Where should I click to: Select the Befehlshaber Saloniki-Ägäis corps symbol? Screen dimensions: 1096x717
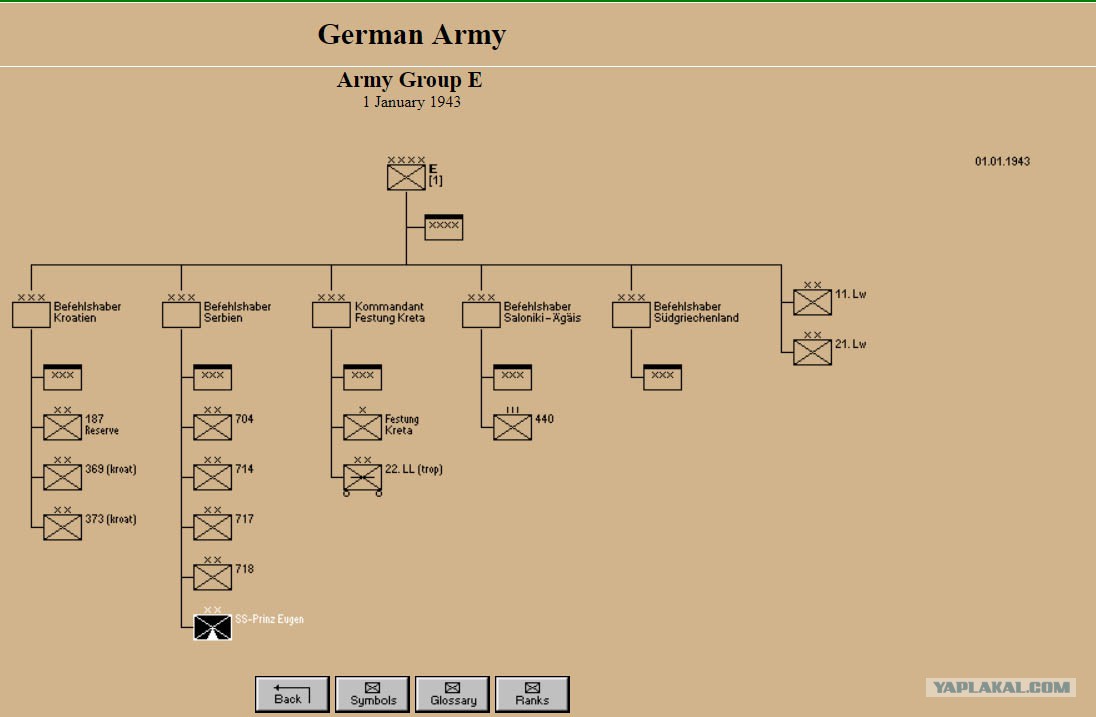point(481,314)
